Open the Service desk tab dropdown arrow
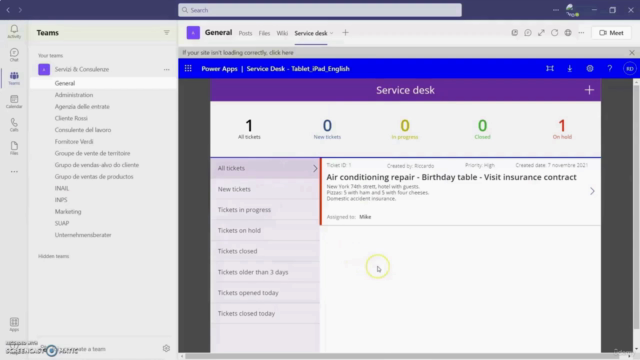 (x=331, y=33)
